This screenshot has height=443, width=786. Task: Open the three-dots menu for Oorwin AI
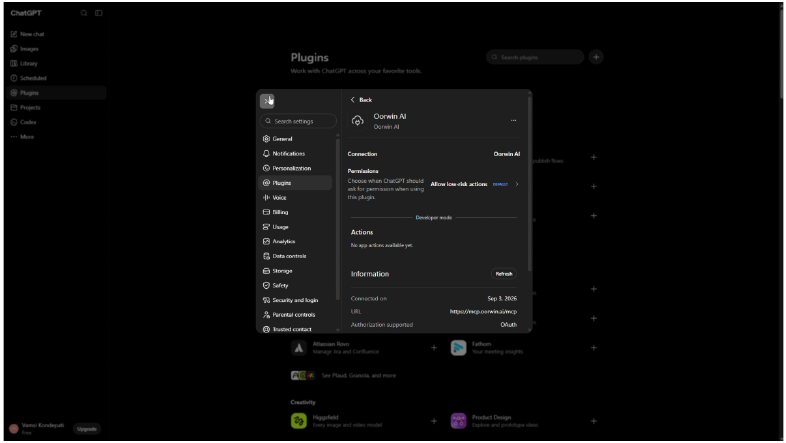click(513, 120)
